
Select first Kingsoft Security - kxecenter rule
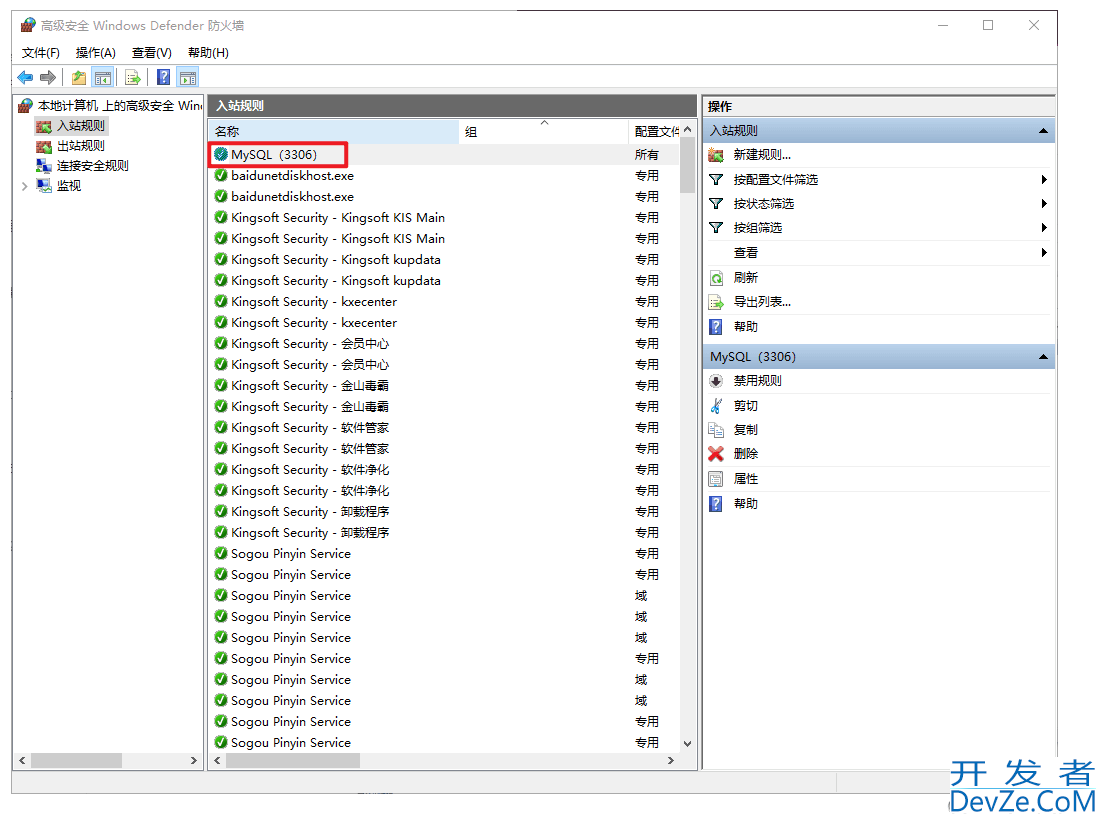[x=444, y=302]
